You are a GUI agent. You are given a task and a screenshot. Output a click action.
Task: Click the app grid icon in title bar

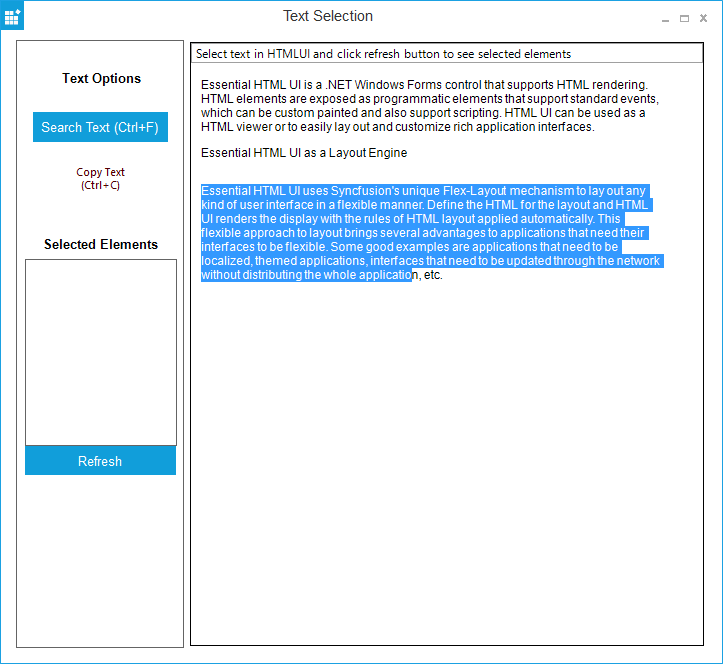point(12,17)
